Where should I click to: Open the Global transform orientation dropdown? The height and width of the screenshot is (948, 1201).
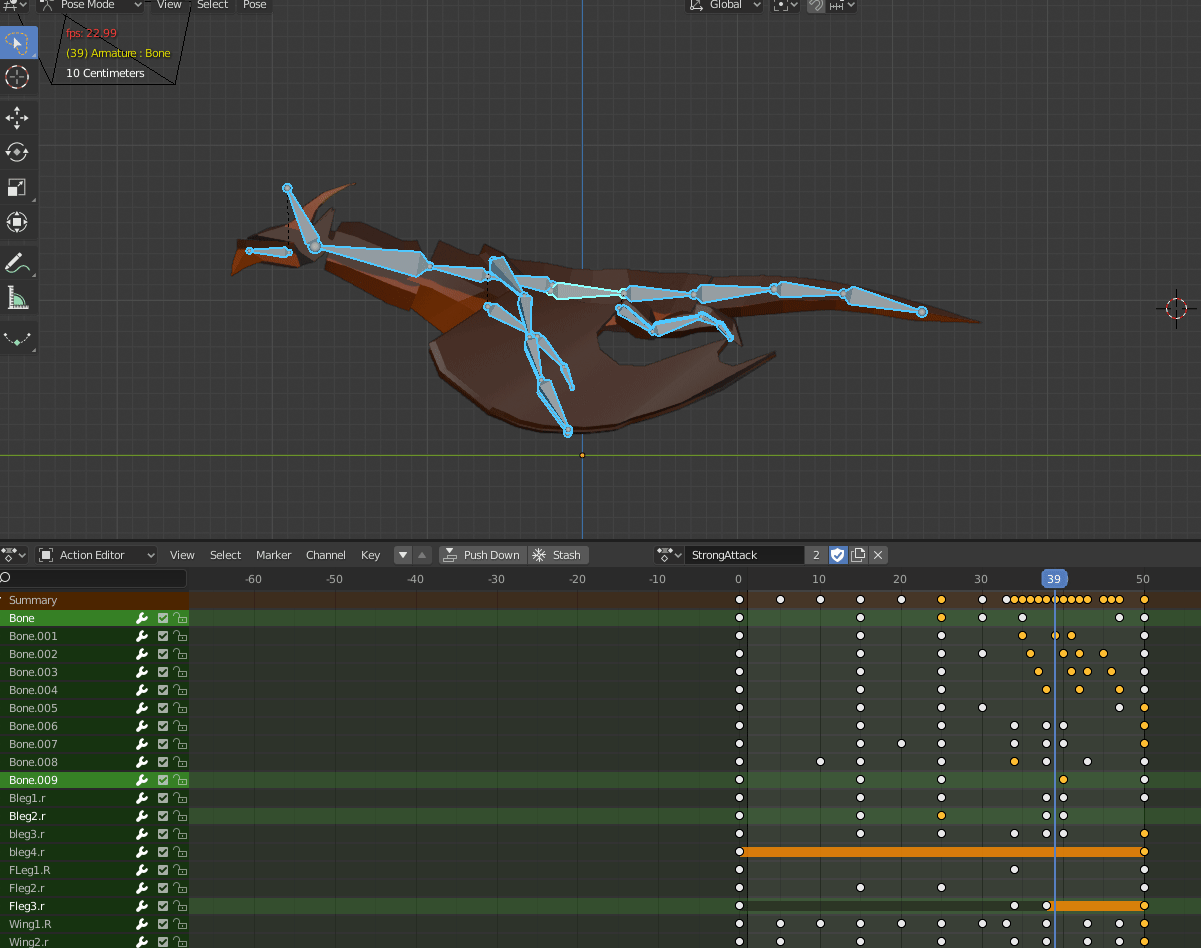pyautogui.click(x=725, y=5)
